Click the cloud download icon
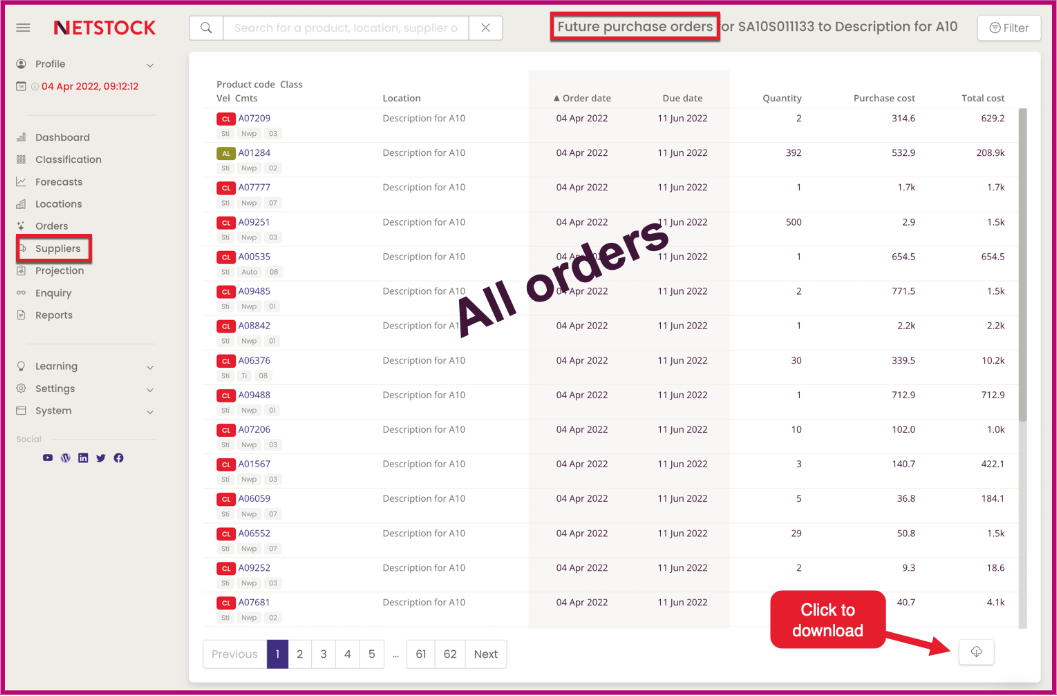 pyautogui.click(x=976, y=652)
